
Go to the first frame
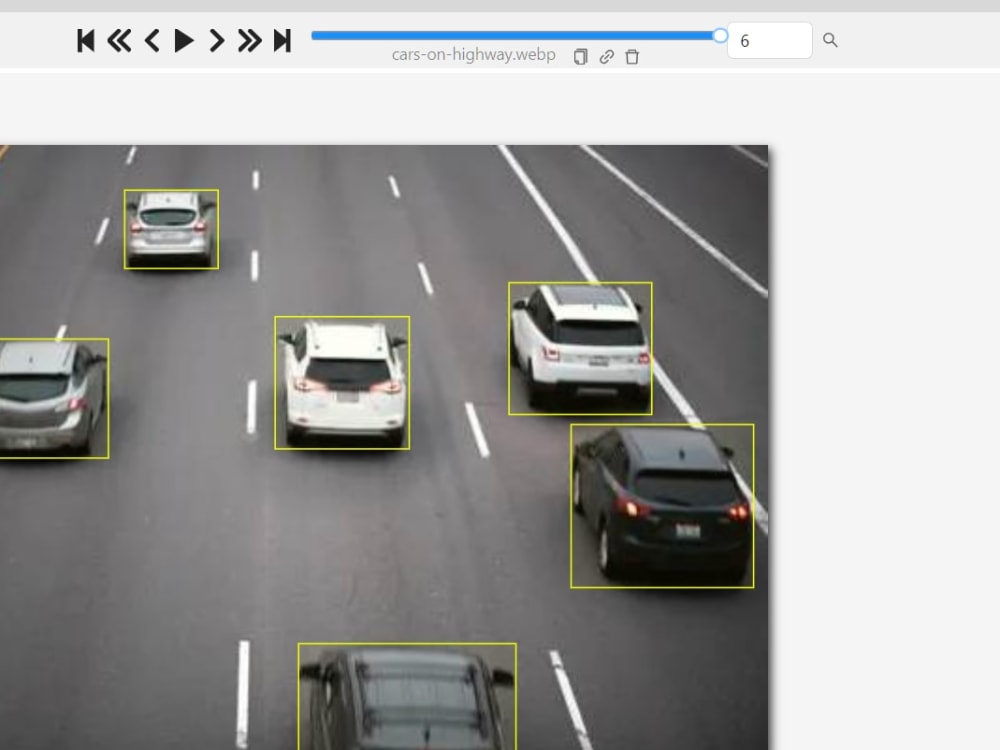pos(85,41)
